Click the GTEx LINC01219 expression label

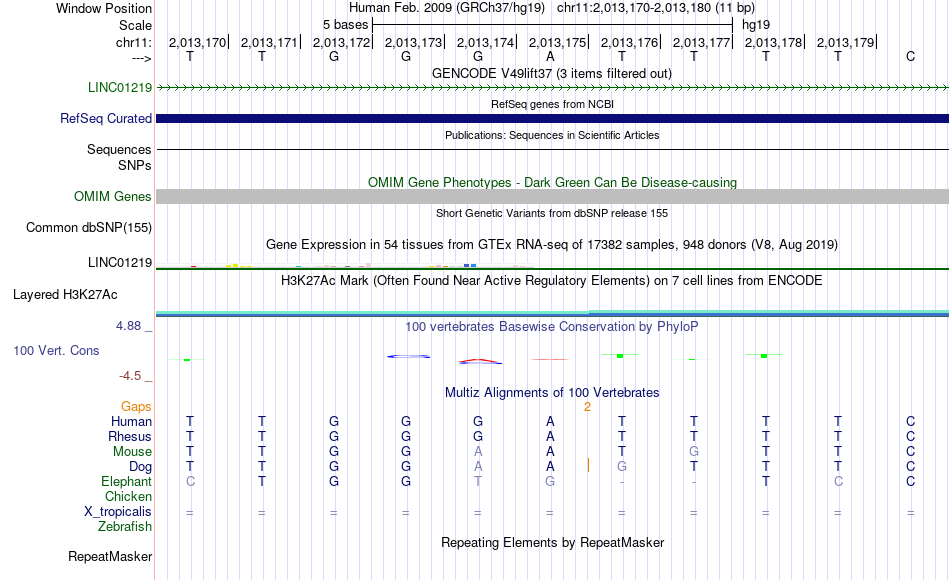[x=120, y=262]
